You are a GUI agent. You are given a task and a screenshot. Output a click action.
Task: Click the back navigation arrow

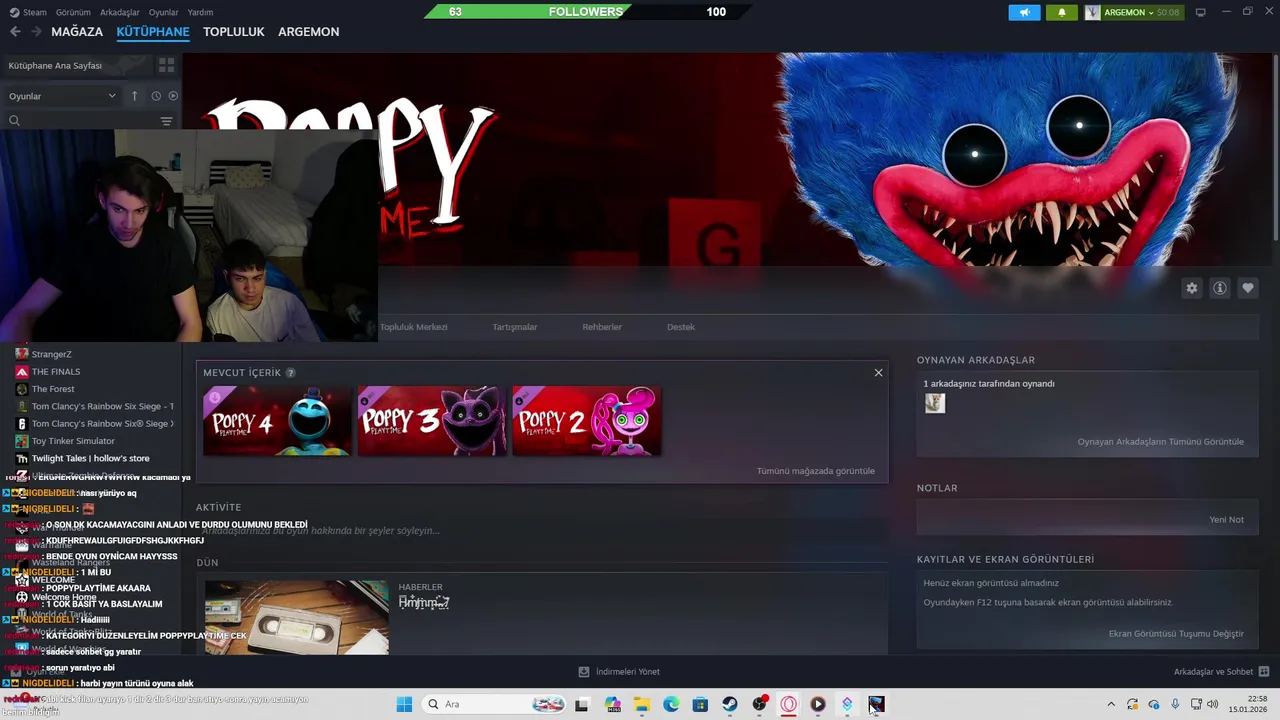pos(15,32)
